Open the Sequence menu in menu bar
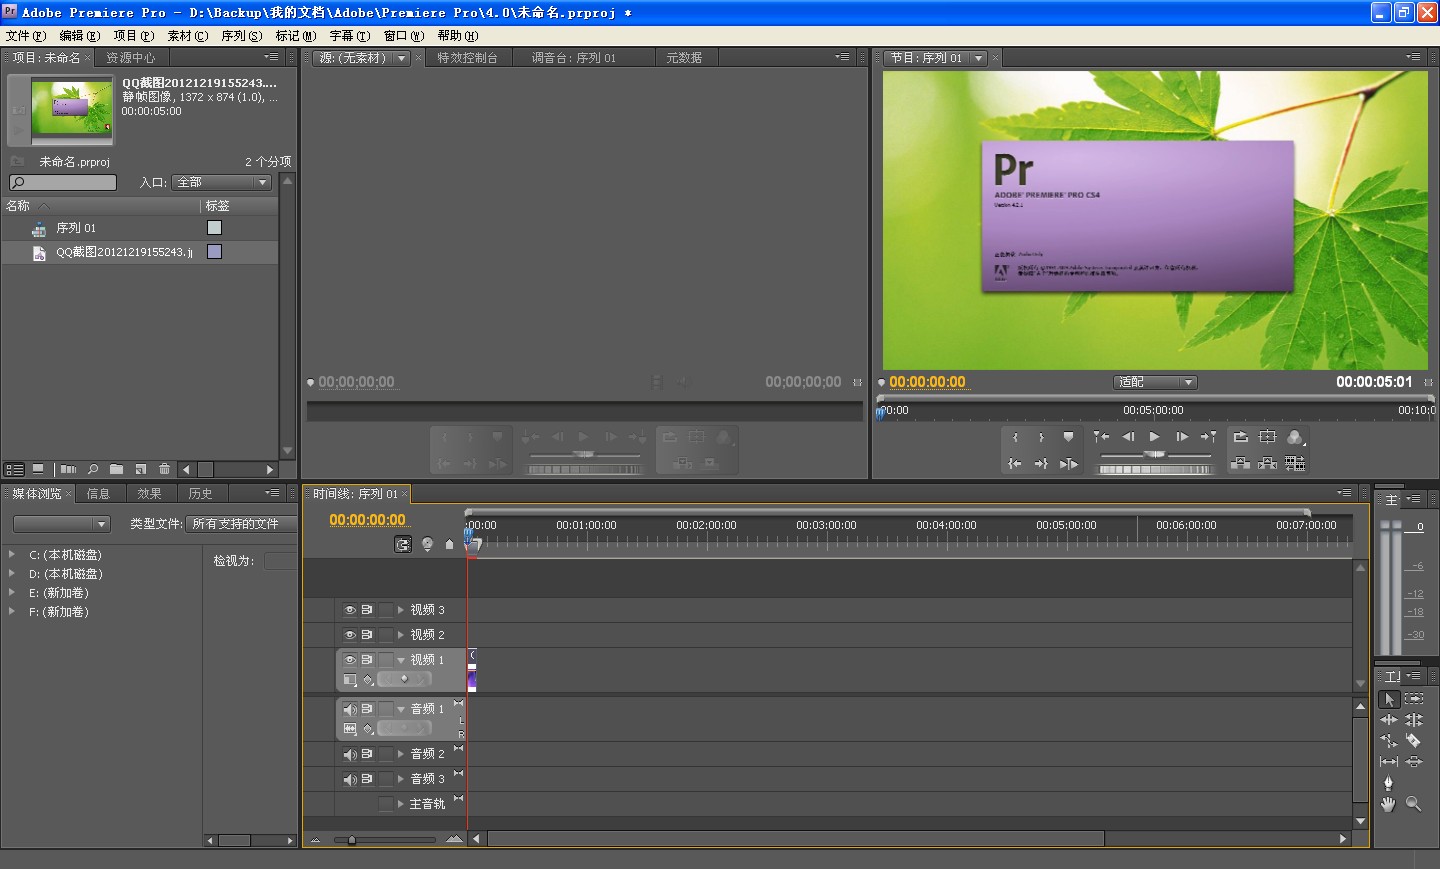 tap(241, 36)
